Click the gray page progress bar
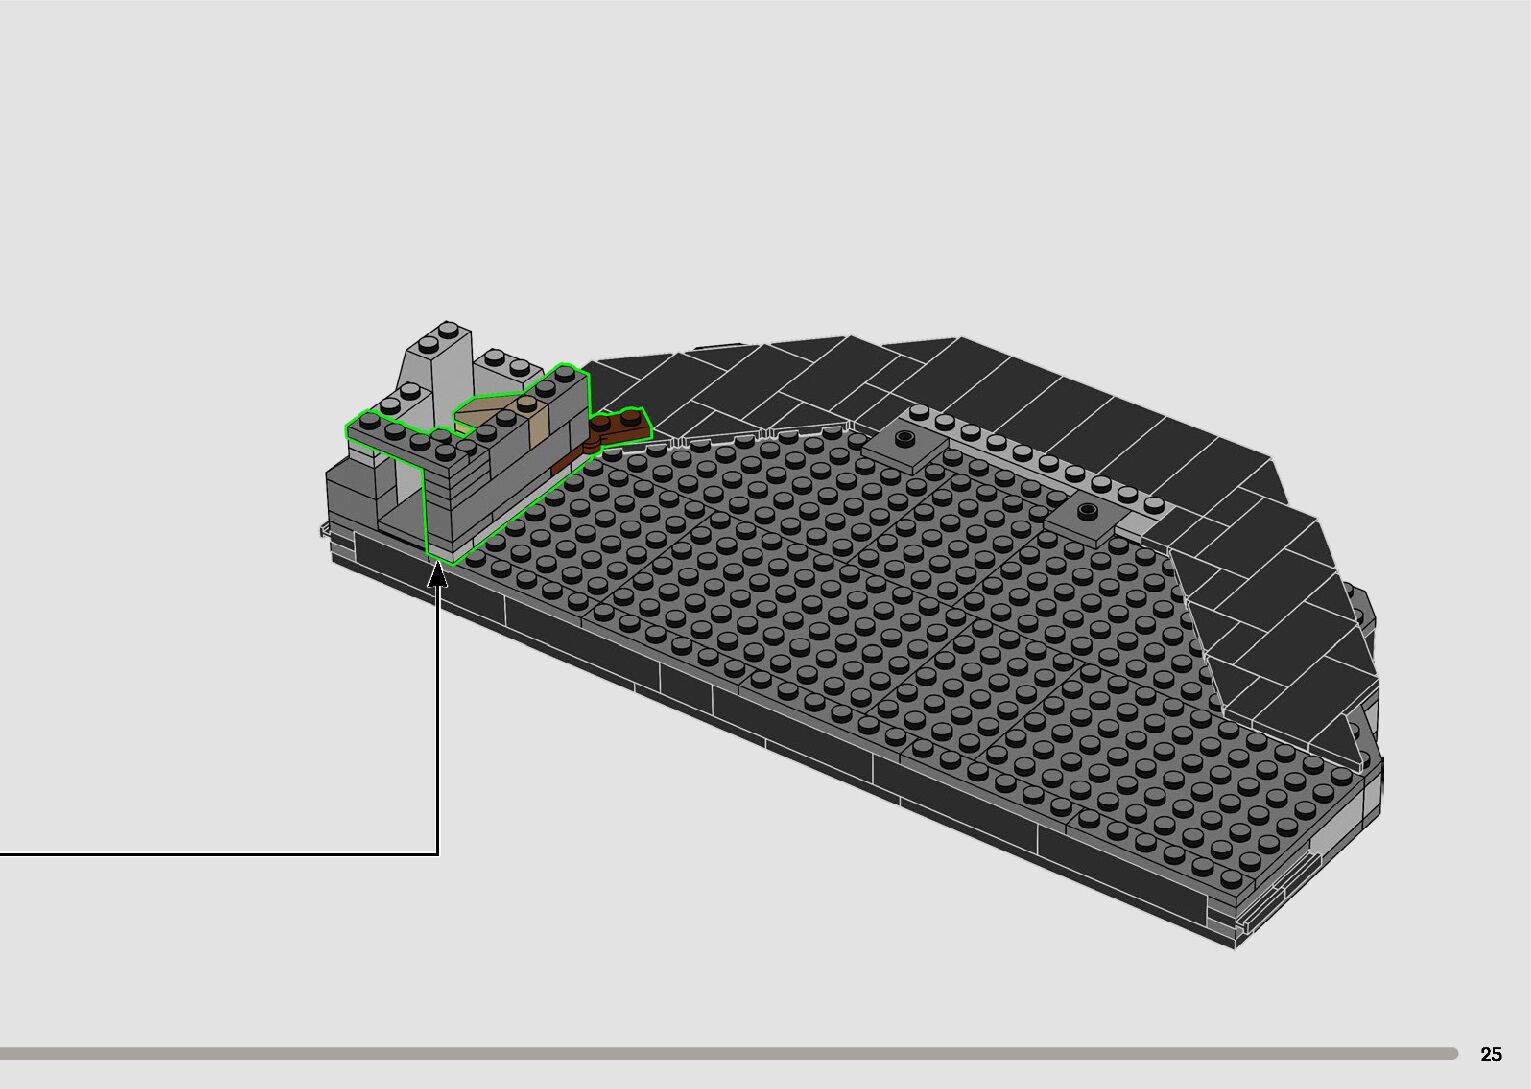Viewport: 1531px width, 1089px height. click(728, 1053)
